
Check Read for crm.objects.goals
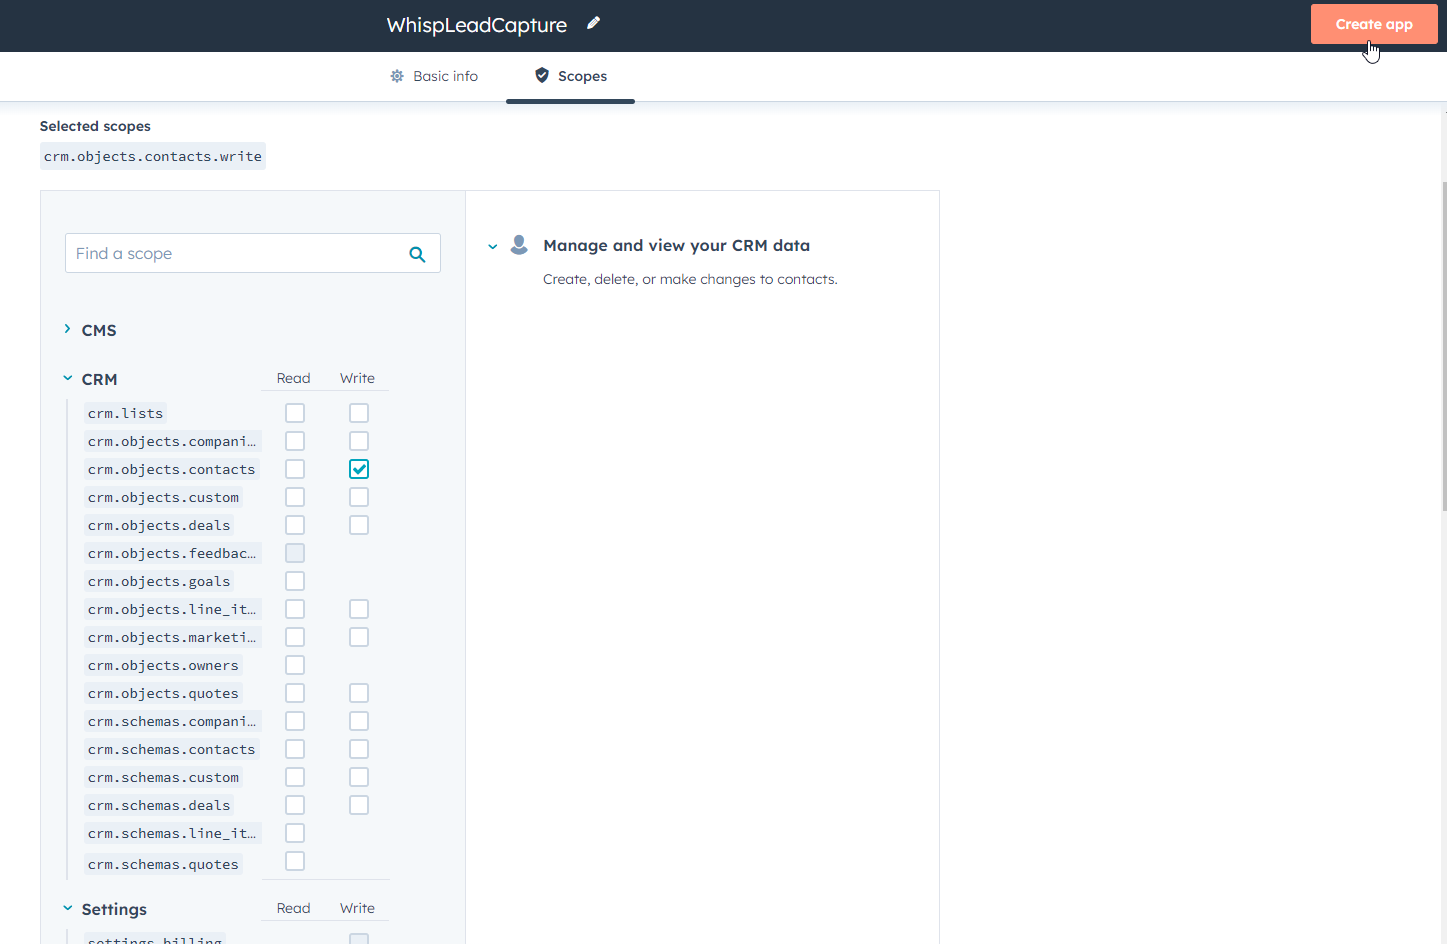(x=295, y=581)
